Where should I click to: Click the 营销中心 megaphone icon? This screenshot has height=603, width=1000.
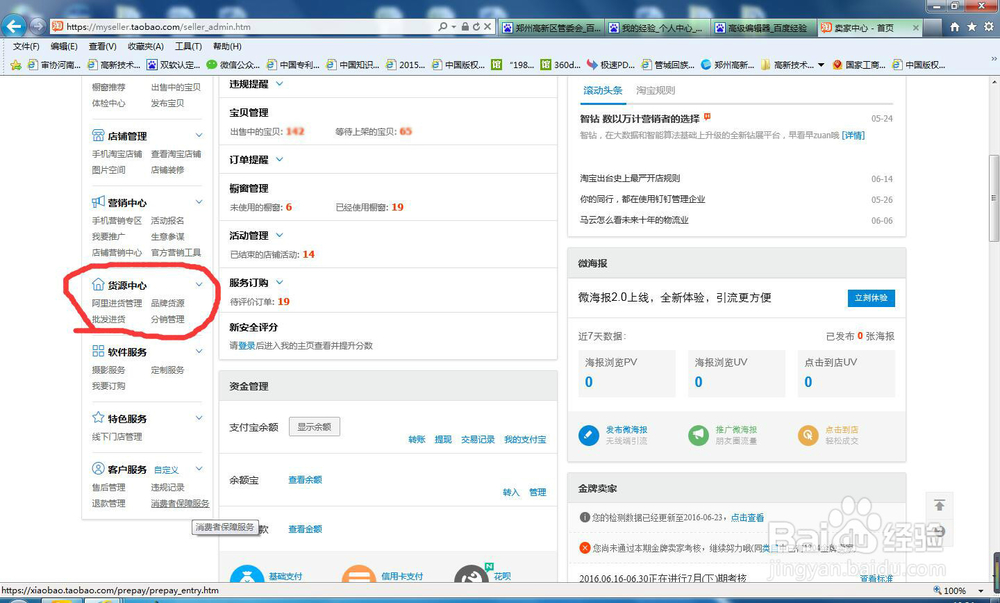pos(98,202)
